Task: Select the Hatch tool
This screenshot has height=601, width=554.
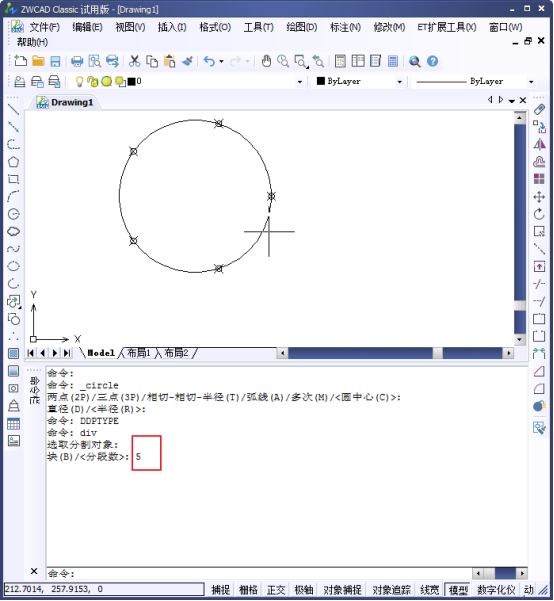Action: tap(13, 353)
